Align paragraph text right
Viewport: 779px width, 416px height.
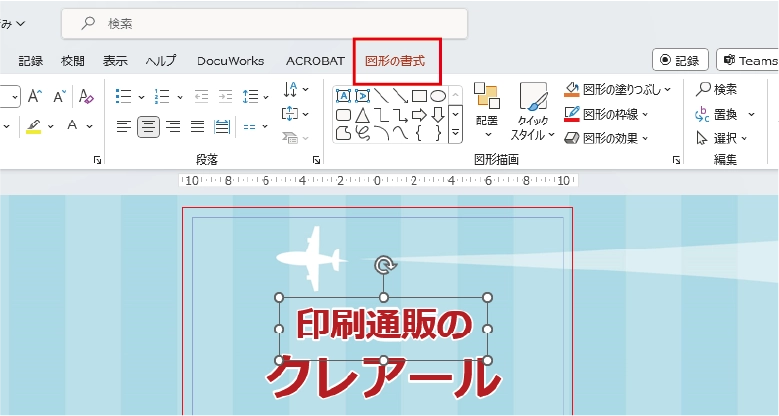click(x=173, y=127)
